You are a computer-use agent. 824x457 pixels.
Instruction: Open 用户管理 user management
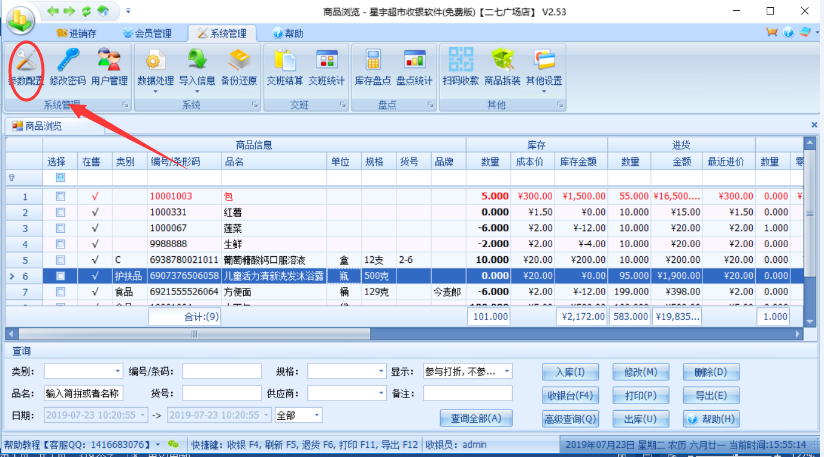pyautogui.click(x=109, y=67)
